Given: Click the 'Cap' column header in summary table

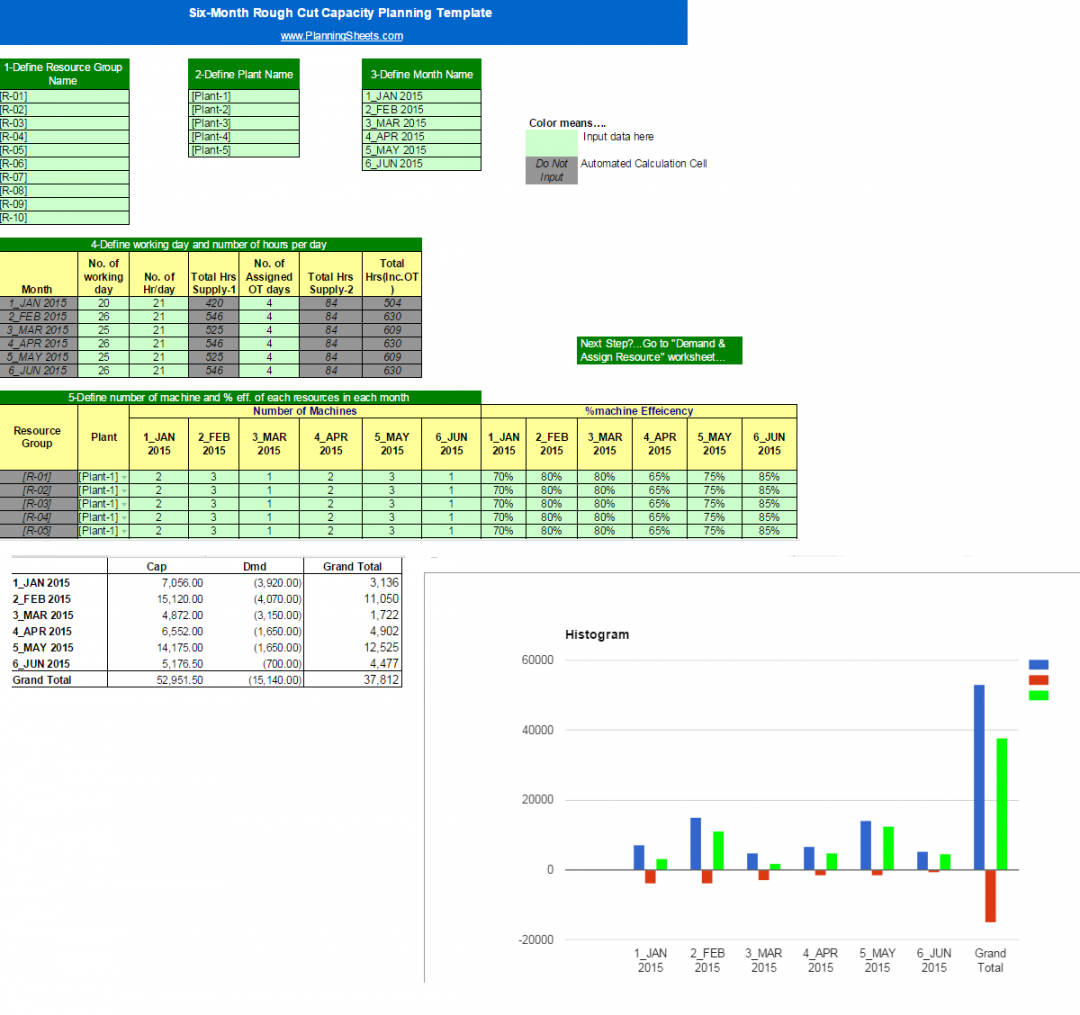Looking at the screenshot, I should pyautogui.click(x=156, y=566).
